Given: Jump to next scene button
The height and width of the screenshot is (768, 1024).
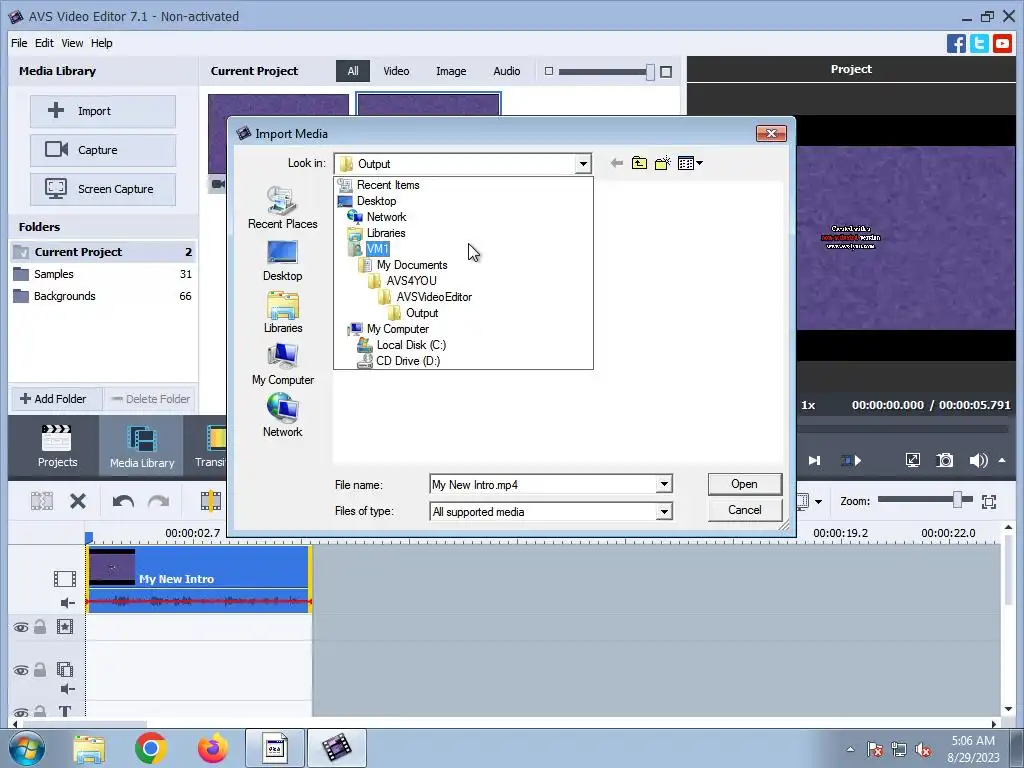Looking at the screenshot, I should [x=850, y=460].
